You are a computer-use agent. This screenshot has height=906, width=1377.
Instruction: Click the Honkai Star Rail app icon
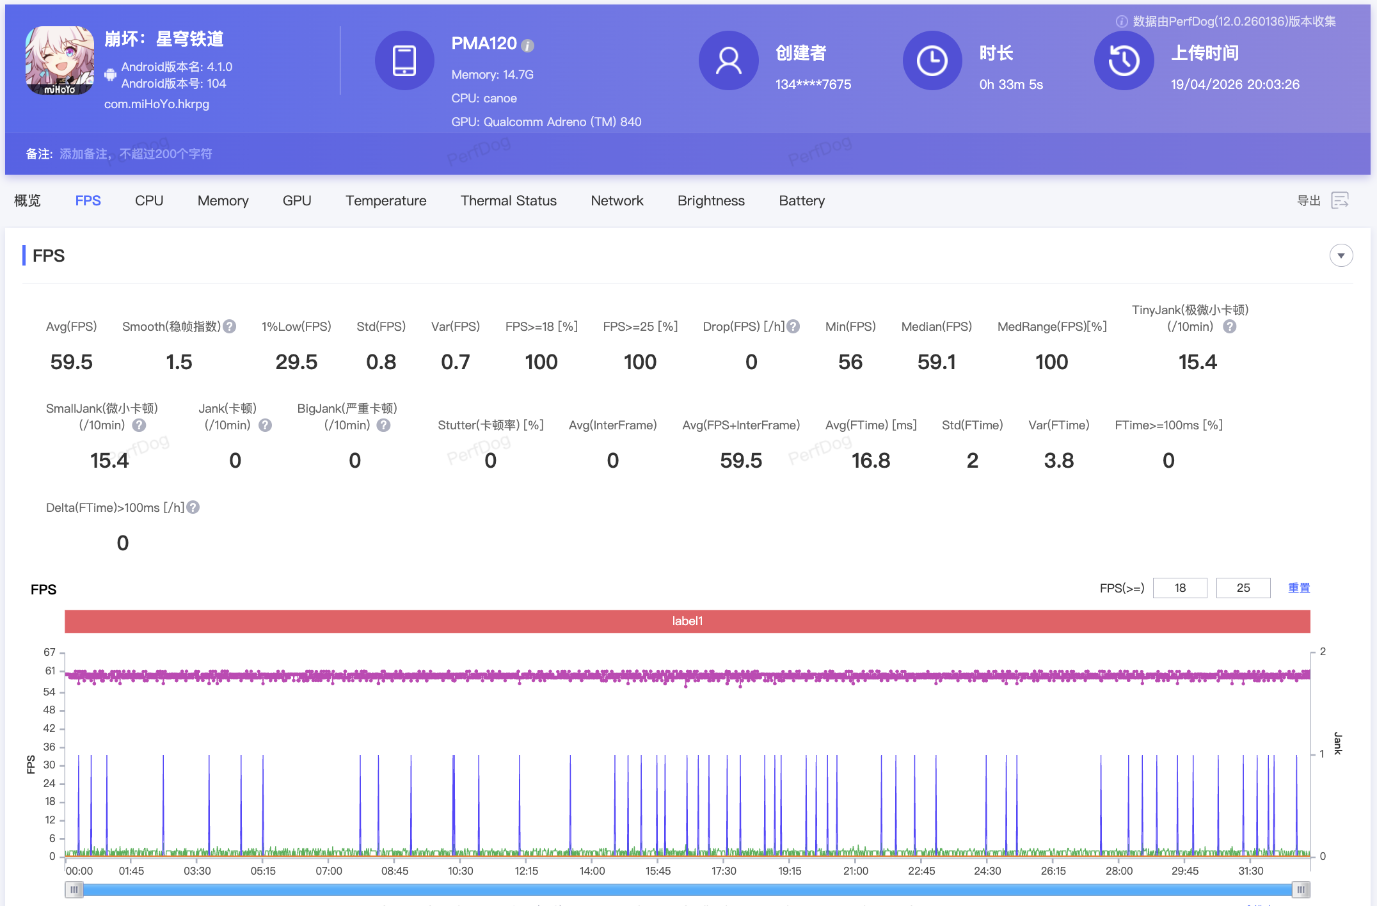pyautogui.click(x=60, y=61)
